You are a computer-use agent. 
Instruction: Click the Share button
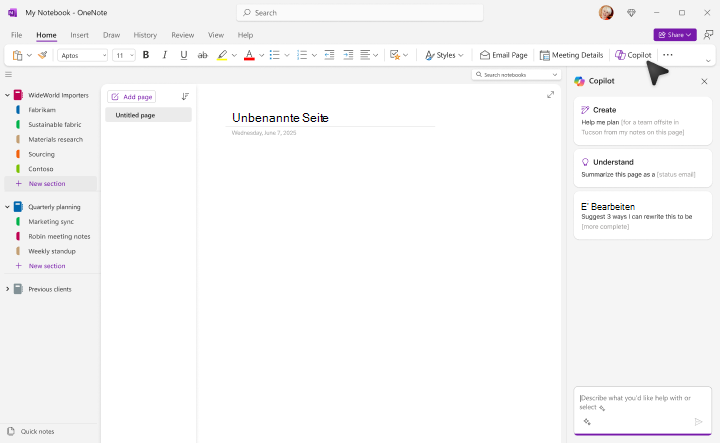(x=675, y=35)
